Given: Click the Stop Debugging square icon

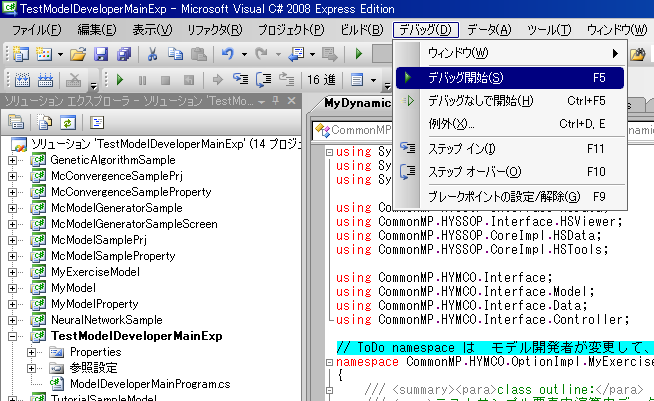Looking at the screenshot, I should 166,80.
